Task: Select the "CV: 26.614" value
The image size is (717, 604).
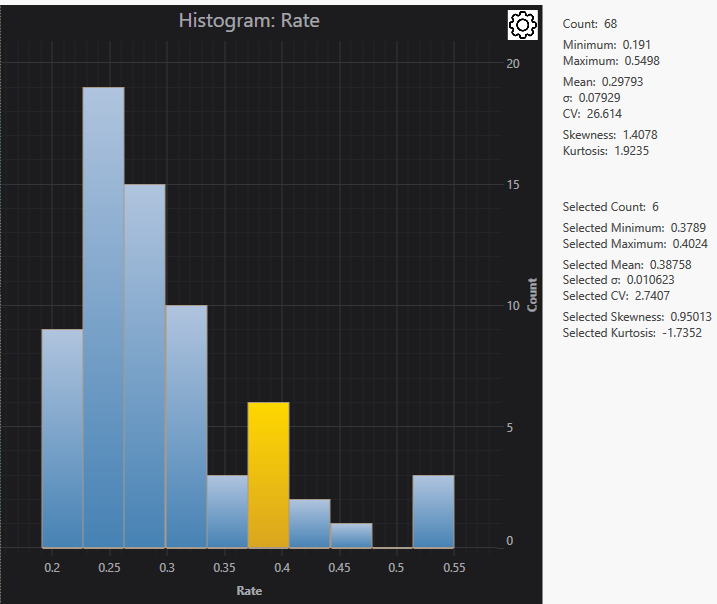Action: (592, 114)
